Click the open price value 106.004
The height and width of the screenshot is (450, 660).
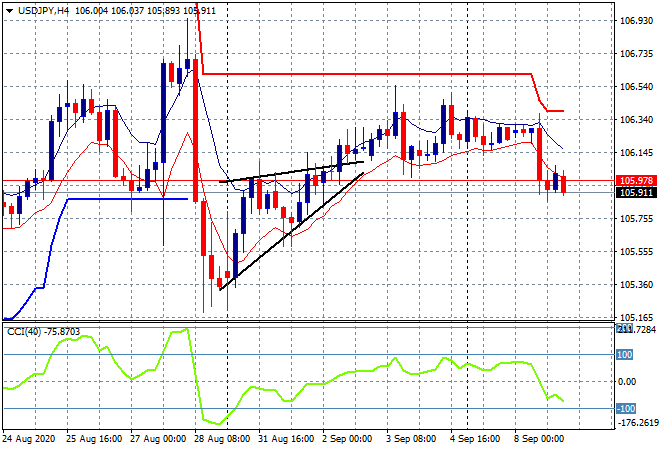pyautogui.click(x=91, y=11)
